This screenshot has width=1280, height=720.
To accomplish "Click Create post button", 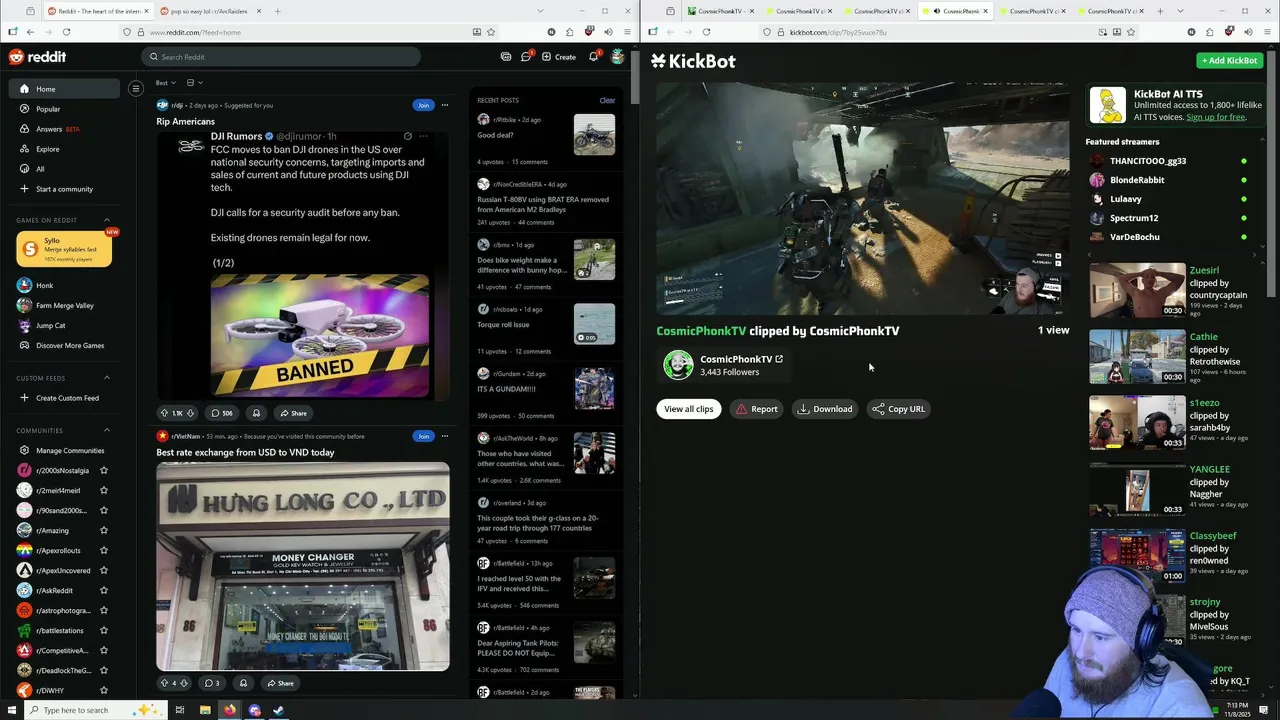I will click(x=559, y=57).
